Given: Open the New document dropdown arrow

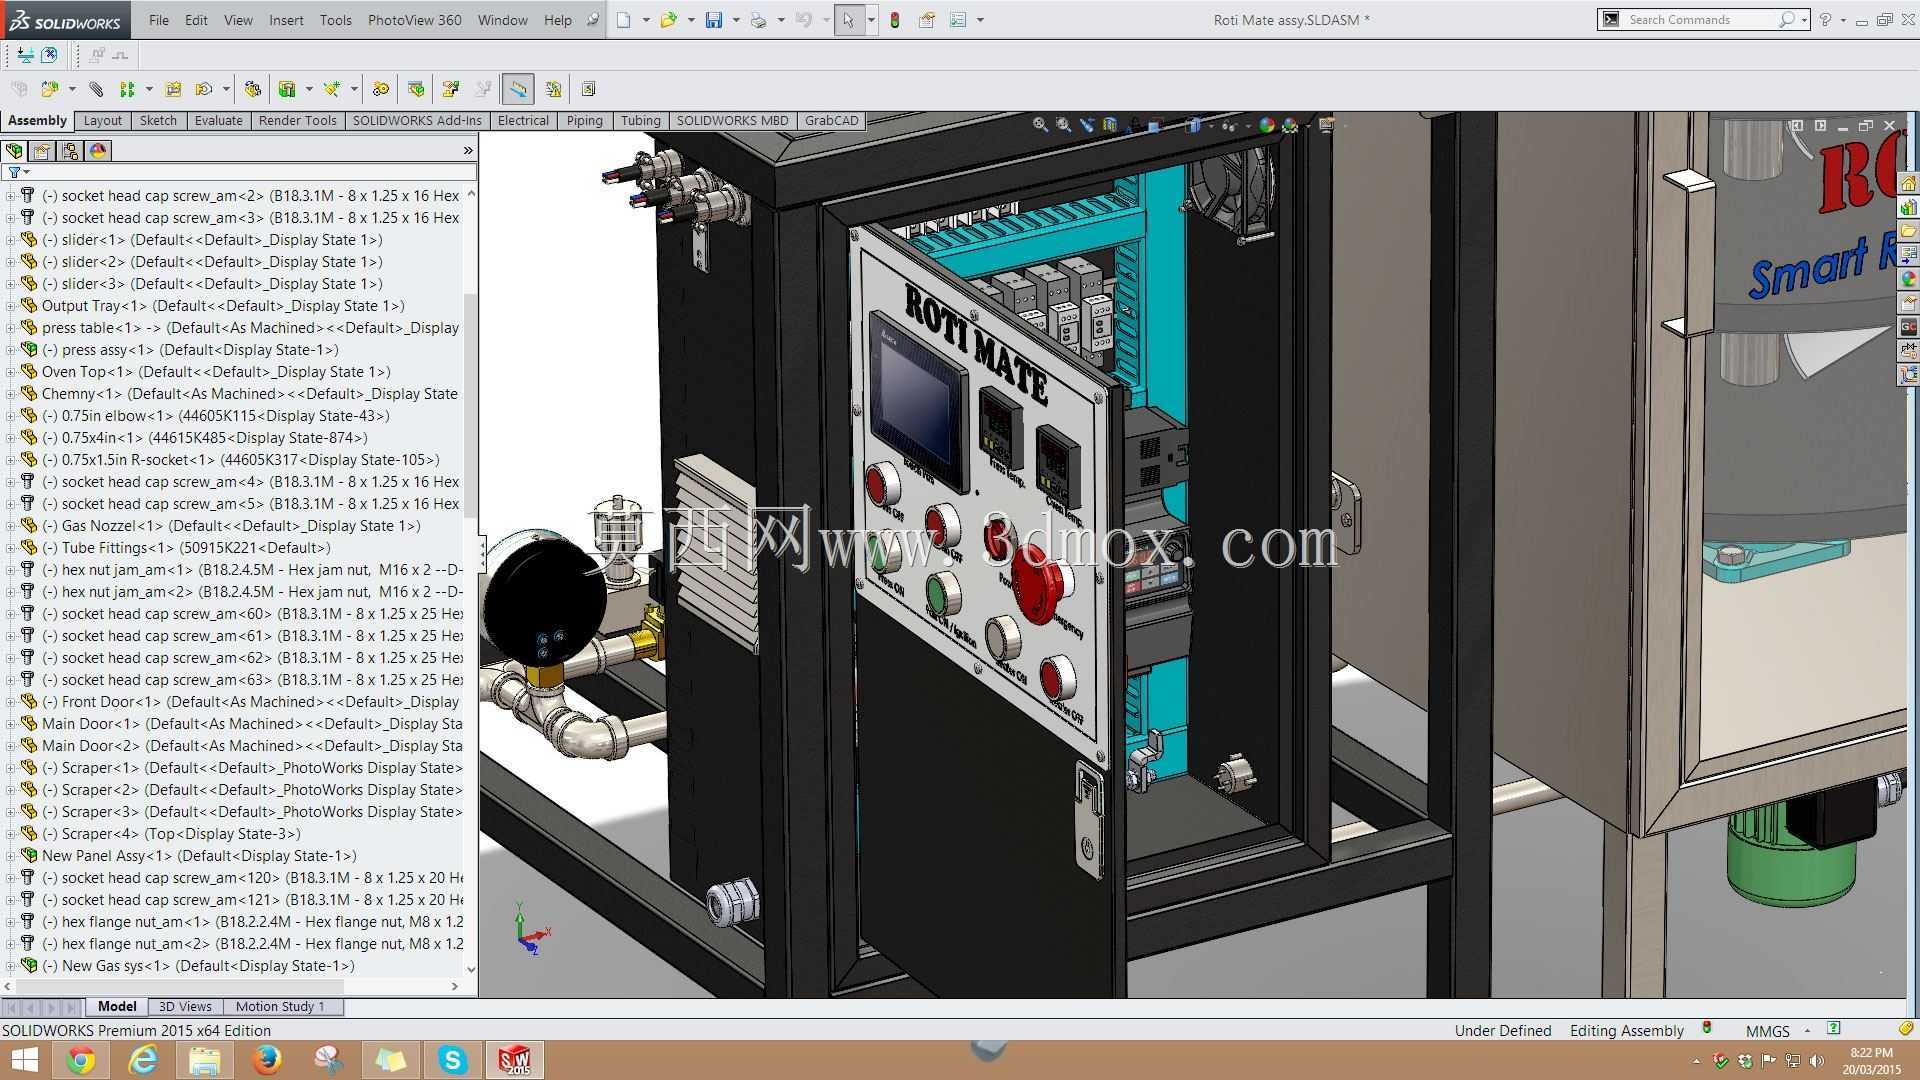Looking at the screenshot, I should point(645,20).
